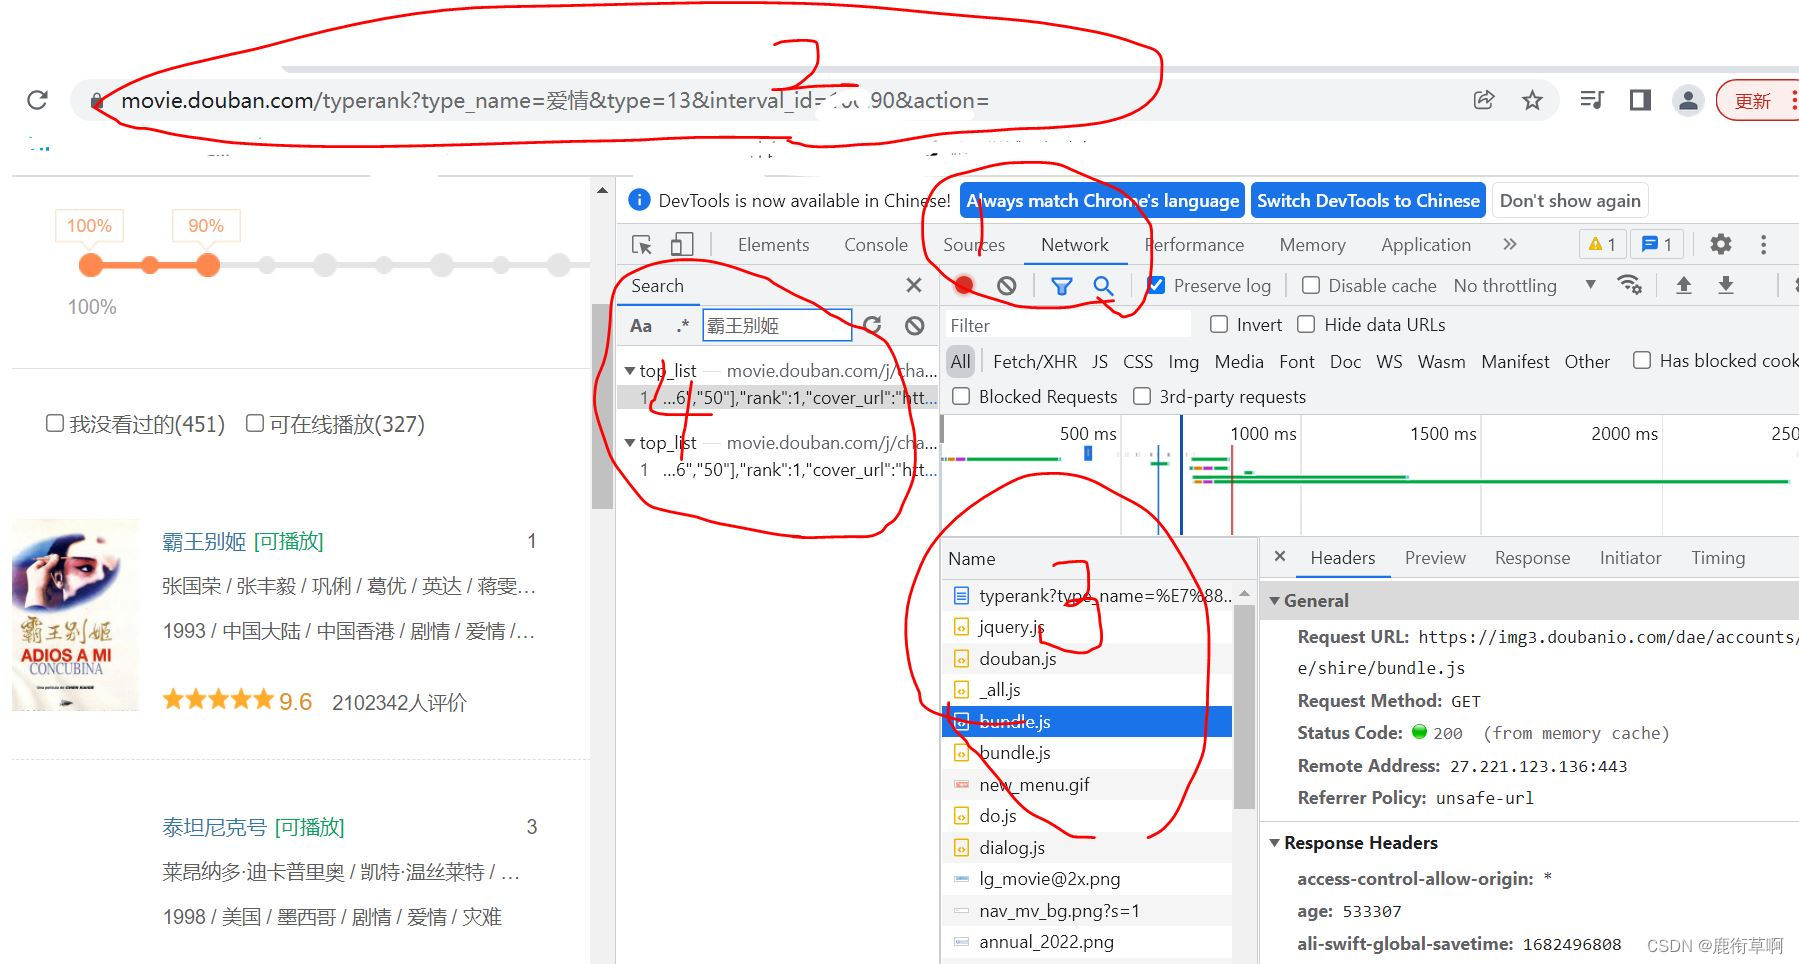Toggle match case Aa in search

coord(641,326)
